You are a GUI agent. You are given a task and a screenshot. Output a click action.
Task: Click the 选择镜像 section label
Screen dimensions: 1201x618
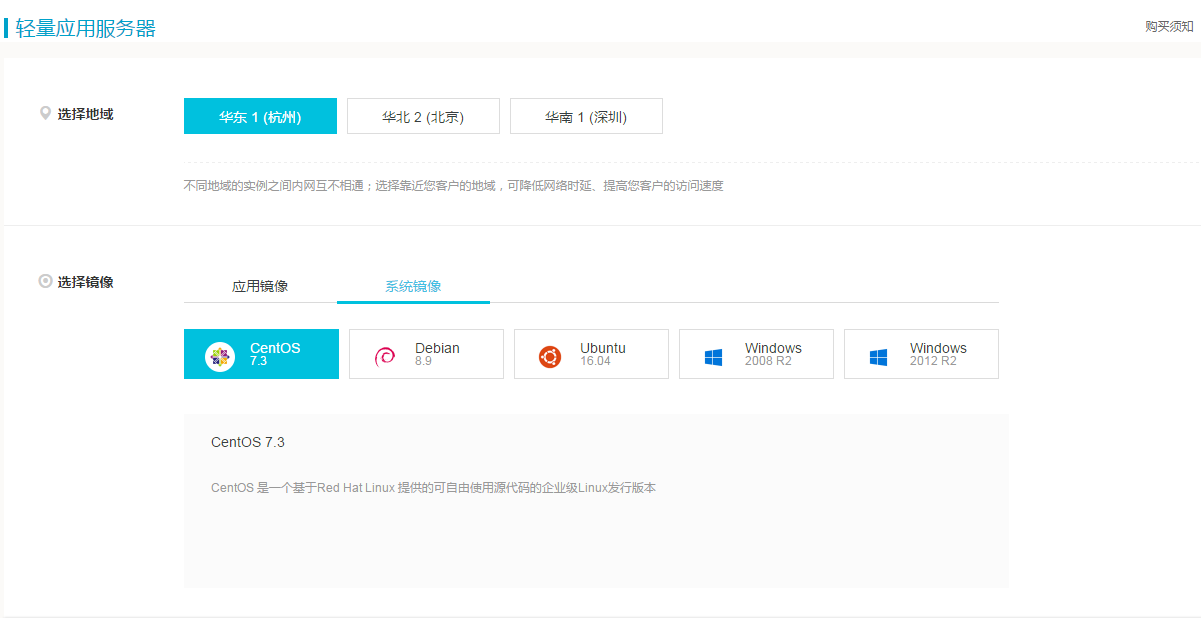coord(85,282)
